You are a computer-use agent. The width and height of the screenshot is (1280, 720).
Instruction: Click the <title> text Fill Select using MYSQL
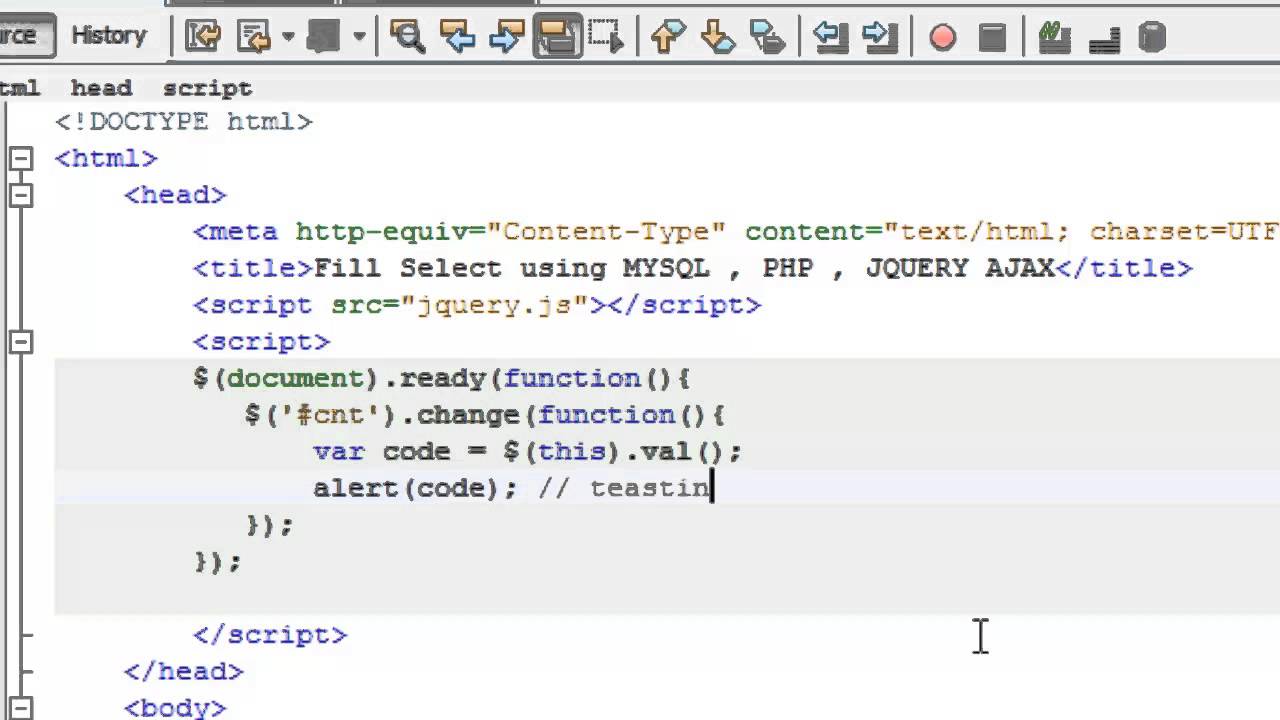512,268
